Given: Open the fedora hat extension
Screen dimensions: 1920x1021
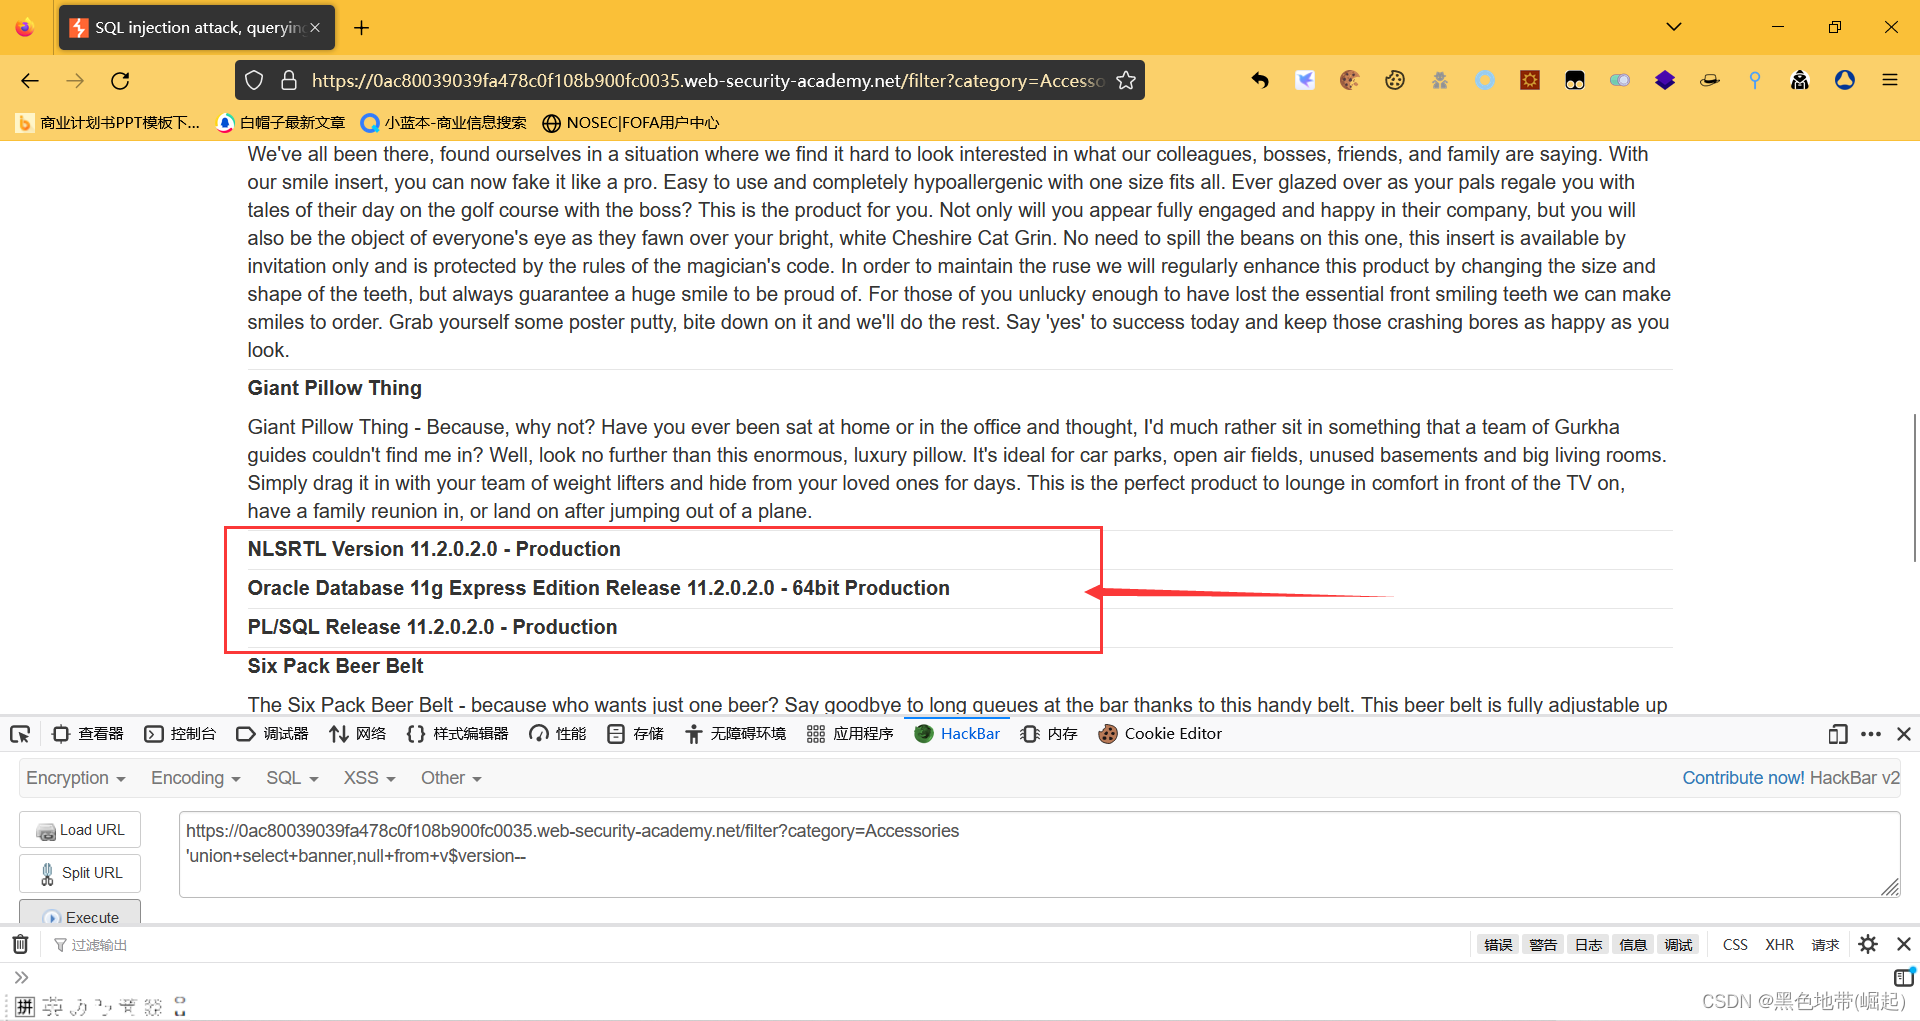Looking at the screenshot, I should 1710,81.
